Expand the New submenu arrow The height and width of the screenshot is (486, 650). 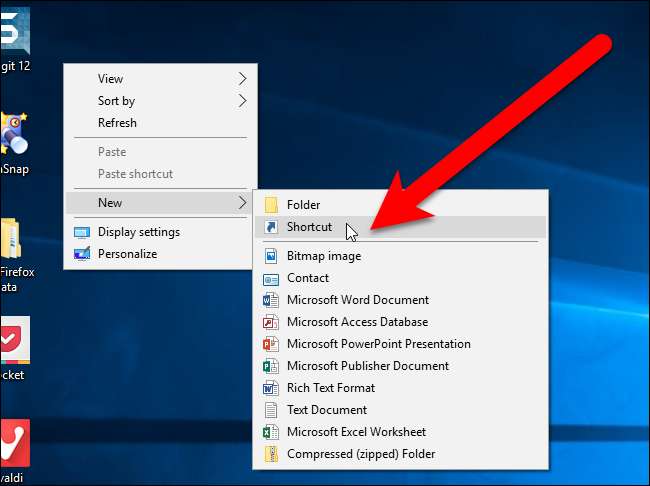(x=242, y=203)
